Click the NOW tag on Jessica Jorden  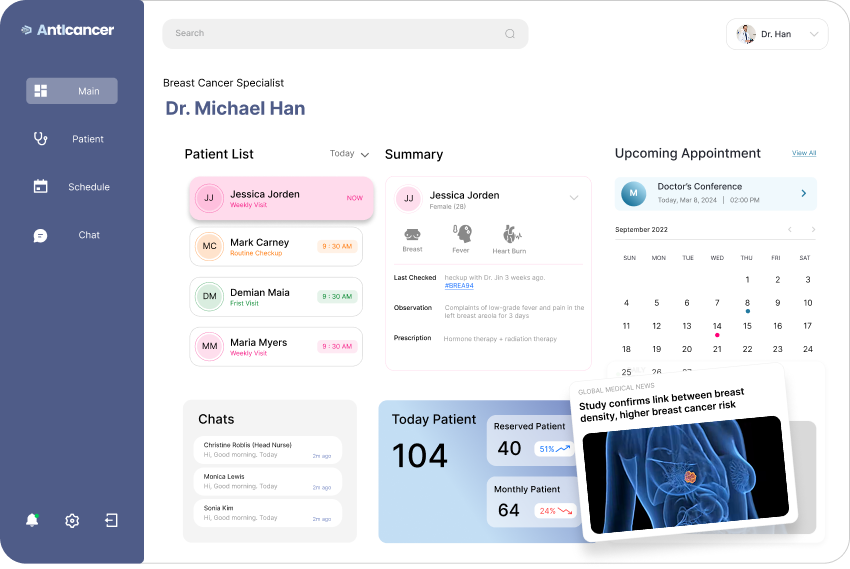[355, 198]
